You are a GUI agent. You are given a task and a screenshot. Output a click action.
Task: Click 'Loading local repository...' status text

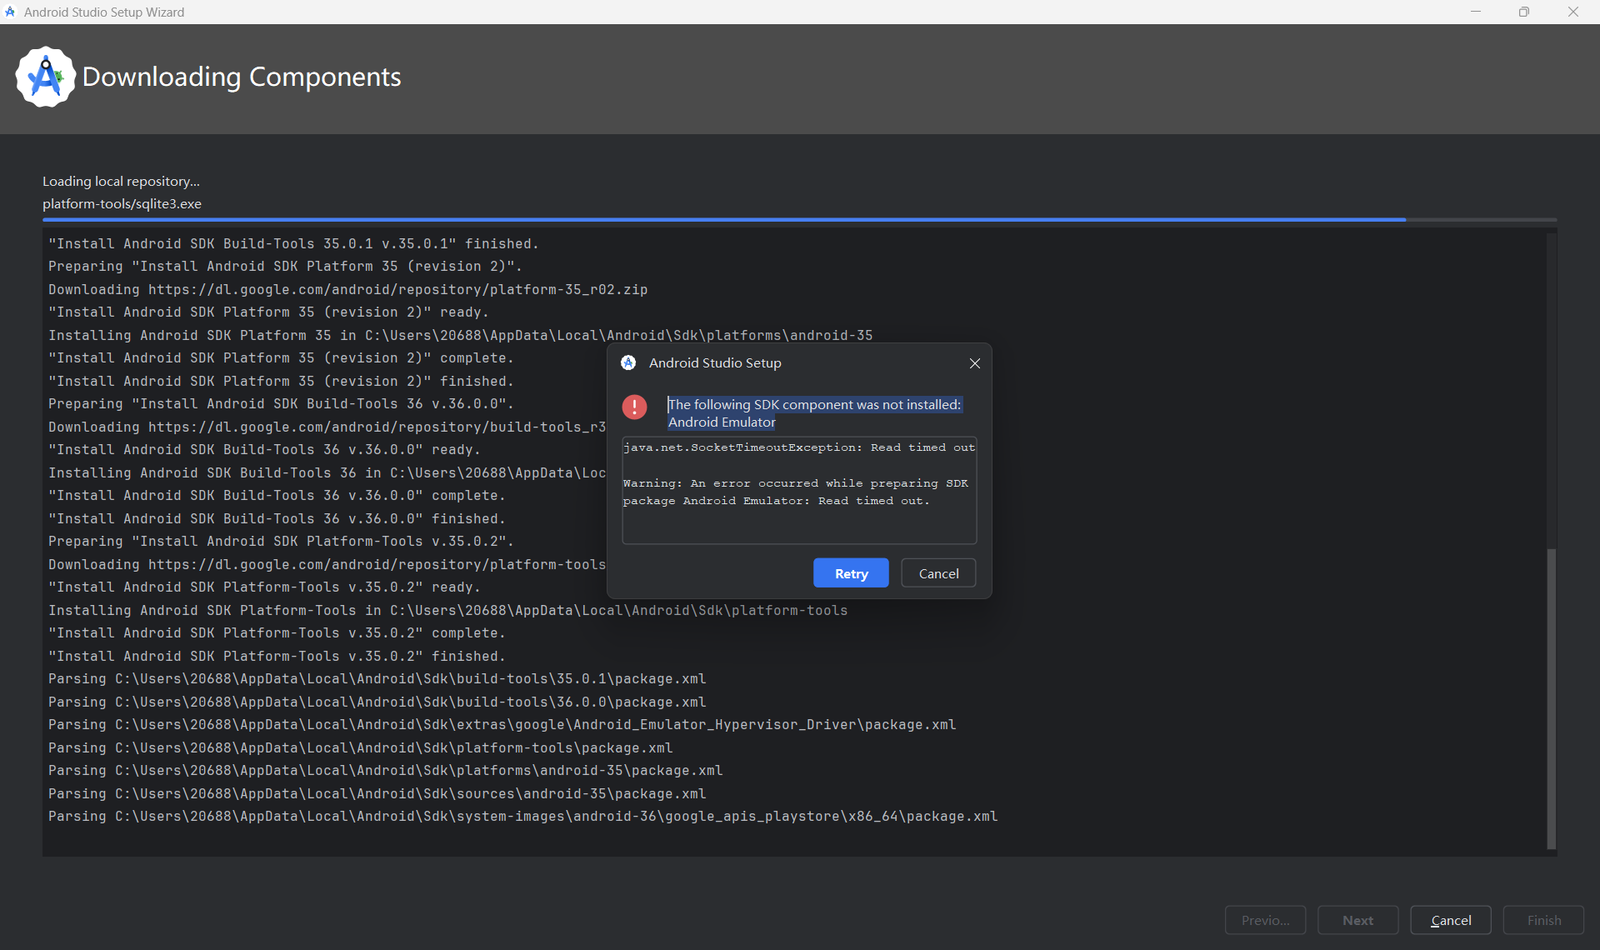click(x=121, y=181)
